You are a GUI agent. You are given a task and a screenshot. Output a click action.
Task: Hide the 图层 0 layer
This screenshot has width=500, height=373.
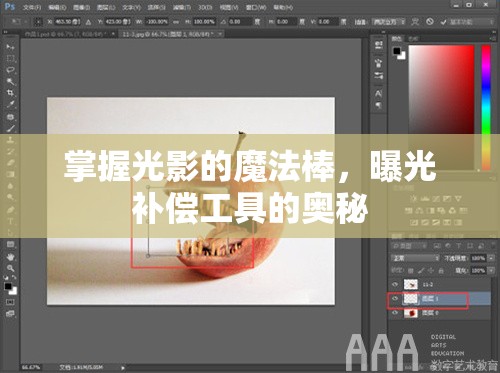click(x=395, y=313)
